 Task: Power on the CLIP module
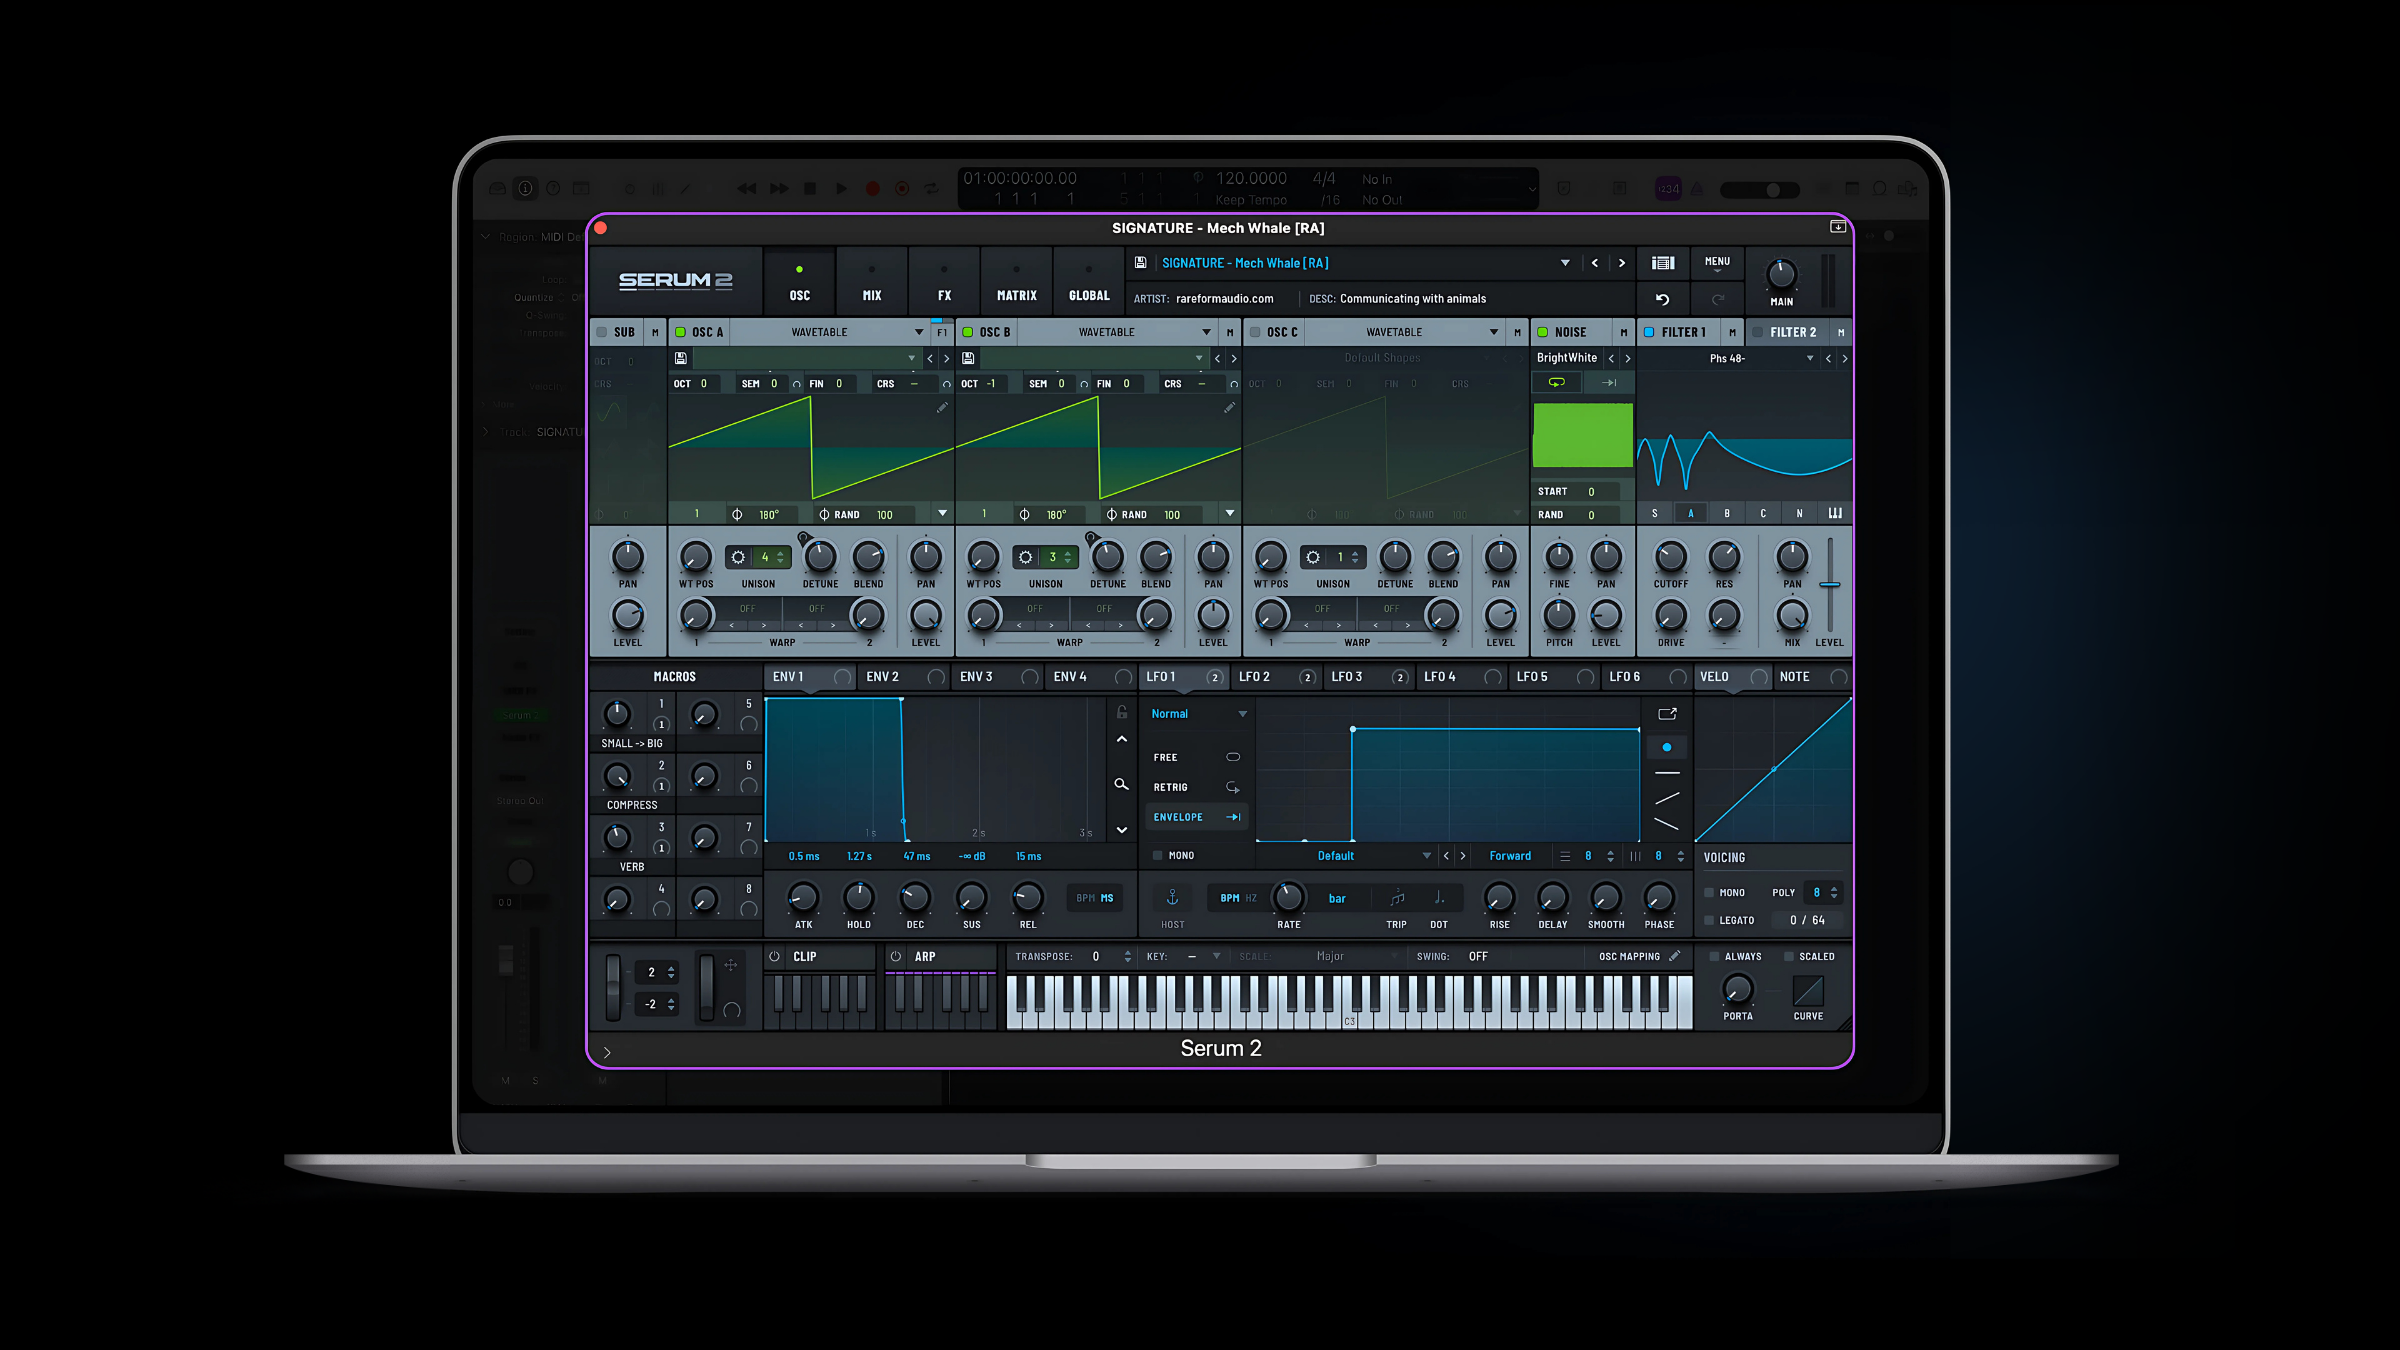point(774,957)
